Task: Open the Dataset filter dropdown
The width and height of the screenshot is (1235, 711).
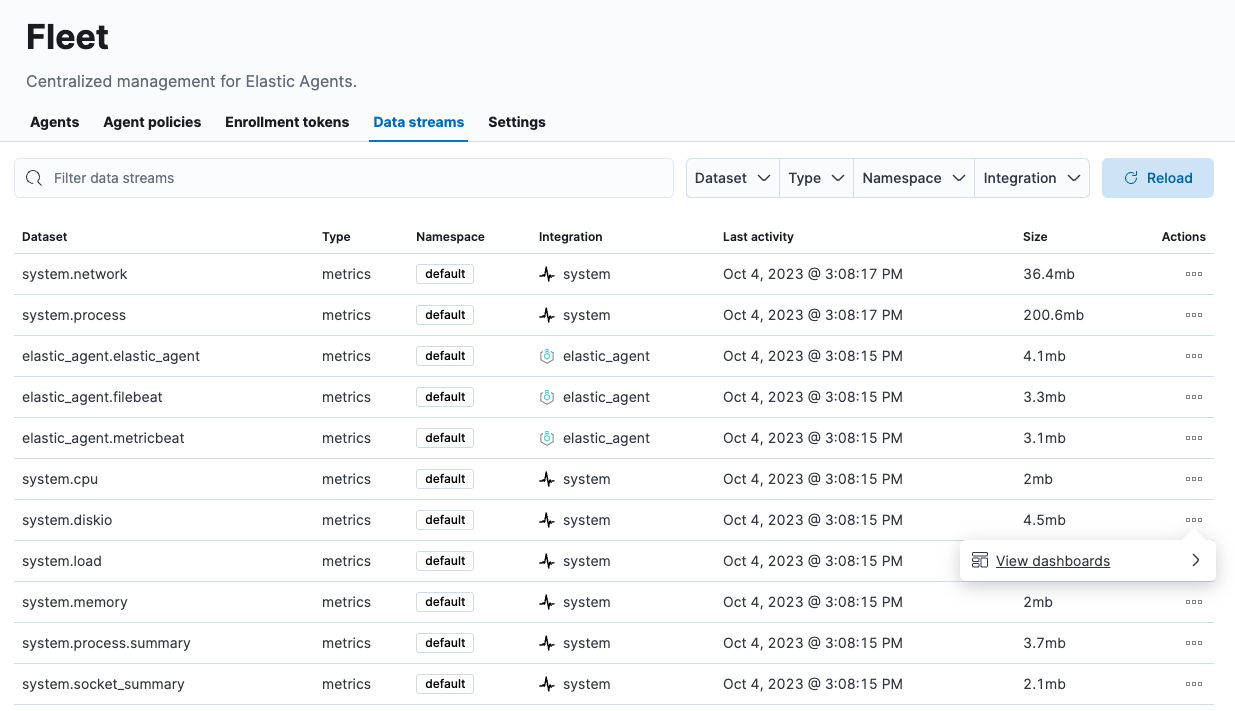Action: click(x=732, y=177)
